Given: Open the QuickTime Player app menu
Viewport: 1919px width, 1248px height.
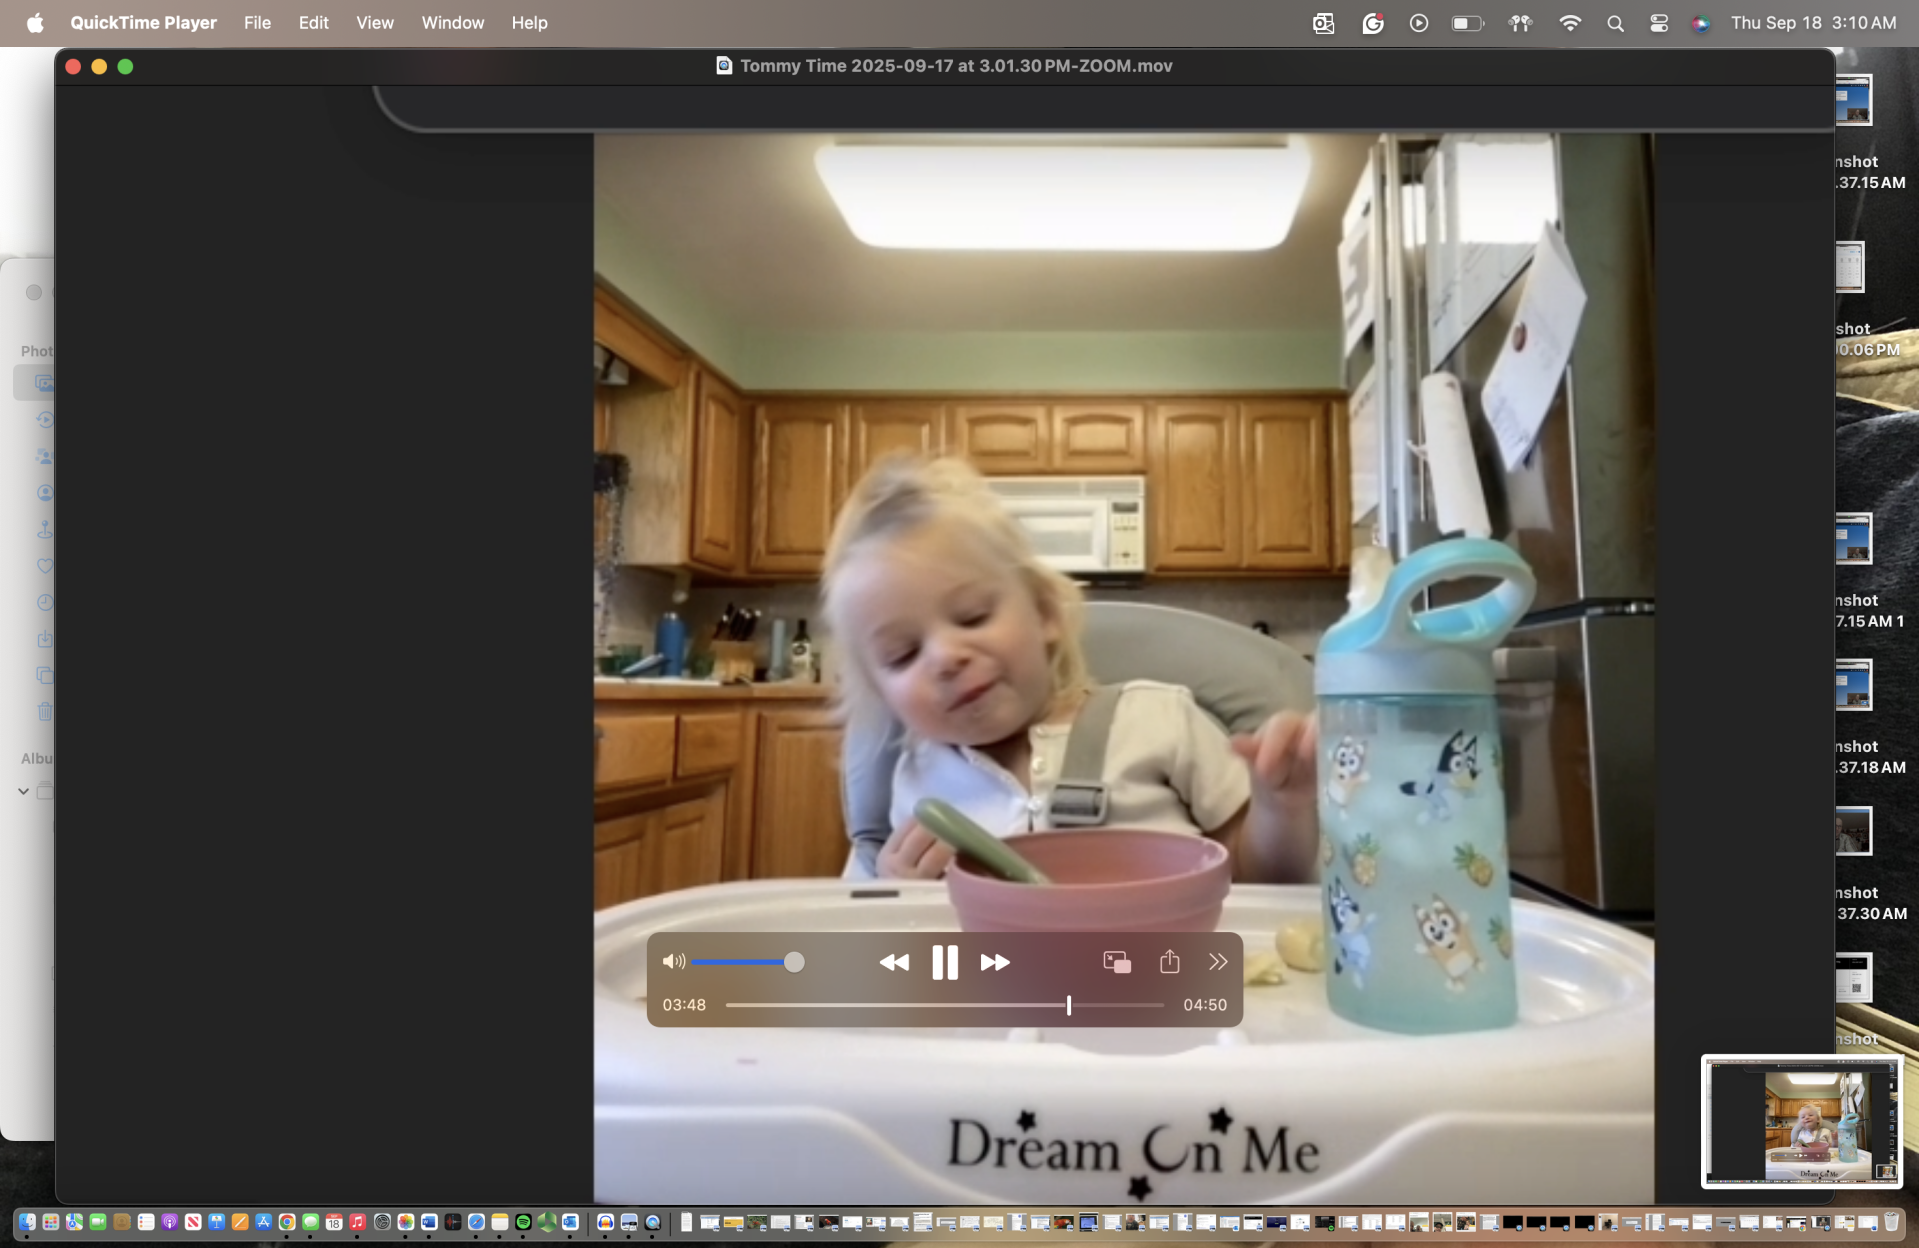Looking at the screenshot, I should tap(143, 22).
